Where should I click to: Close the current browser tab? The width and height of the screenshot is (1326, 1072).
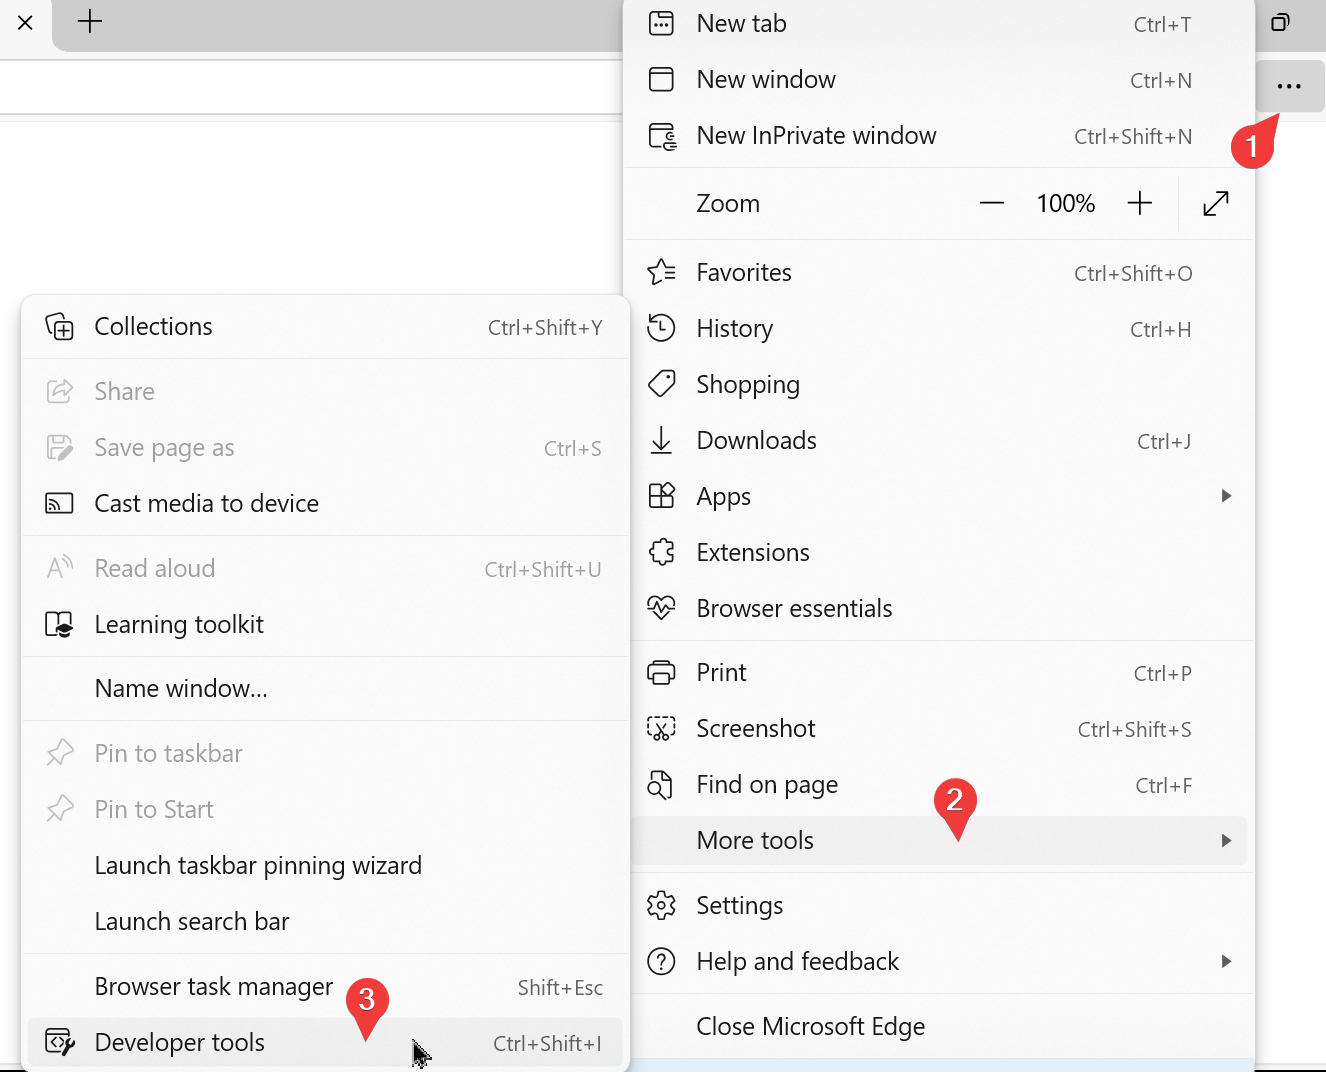pos(26,22)
